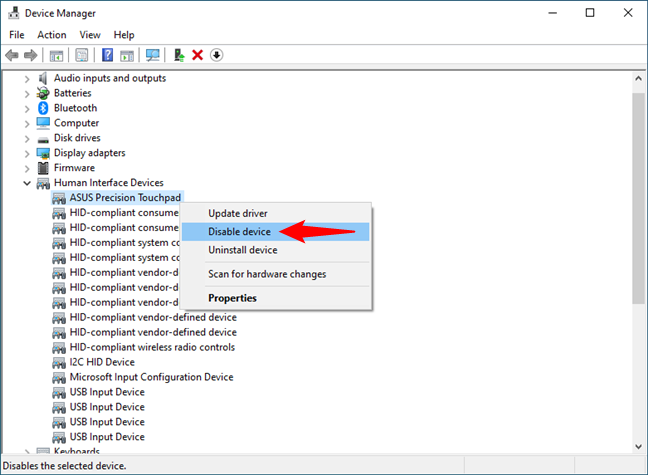This screenshot has height=475, width=648.
Task: Choose Uninstall device from context menu
Action: (x=276, y=250)
